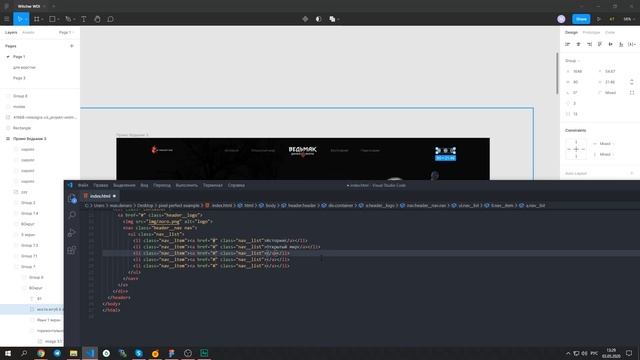Click the Align left icon in Design panel
The height and width of the screenshot is (360, 640).
click(x=567, y=44)
